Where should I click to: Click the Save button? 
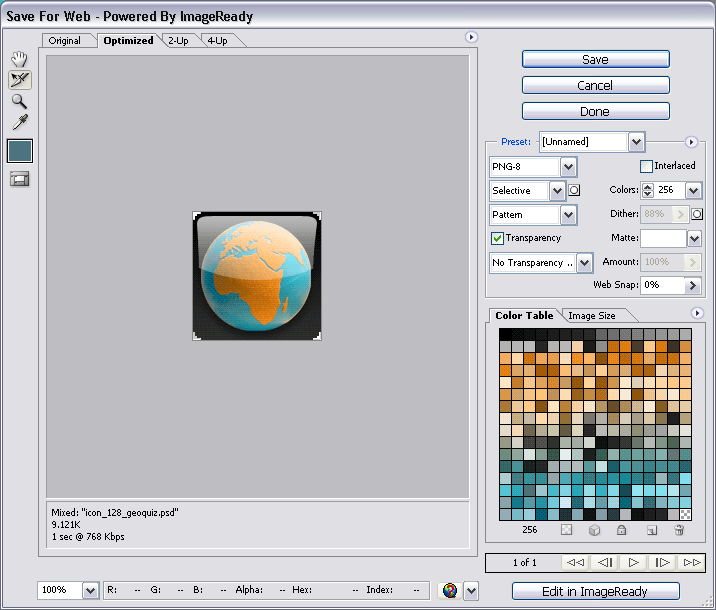[x=596, y=59]
